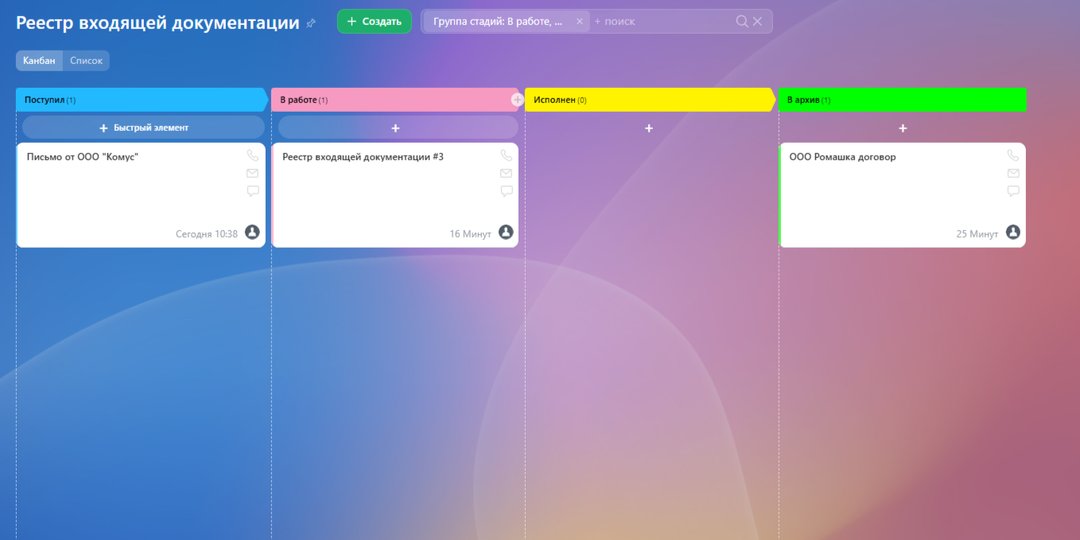
Task: Click user avatar on Реестр #3 card
Action: click(x=506, y=232)
